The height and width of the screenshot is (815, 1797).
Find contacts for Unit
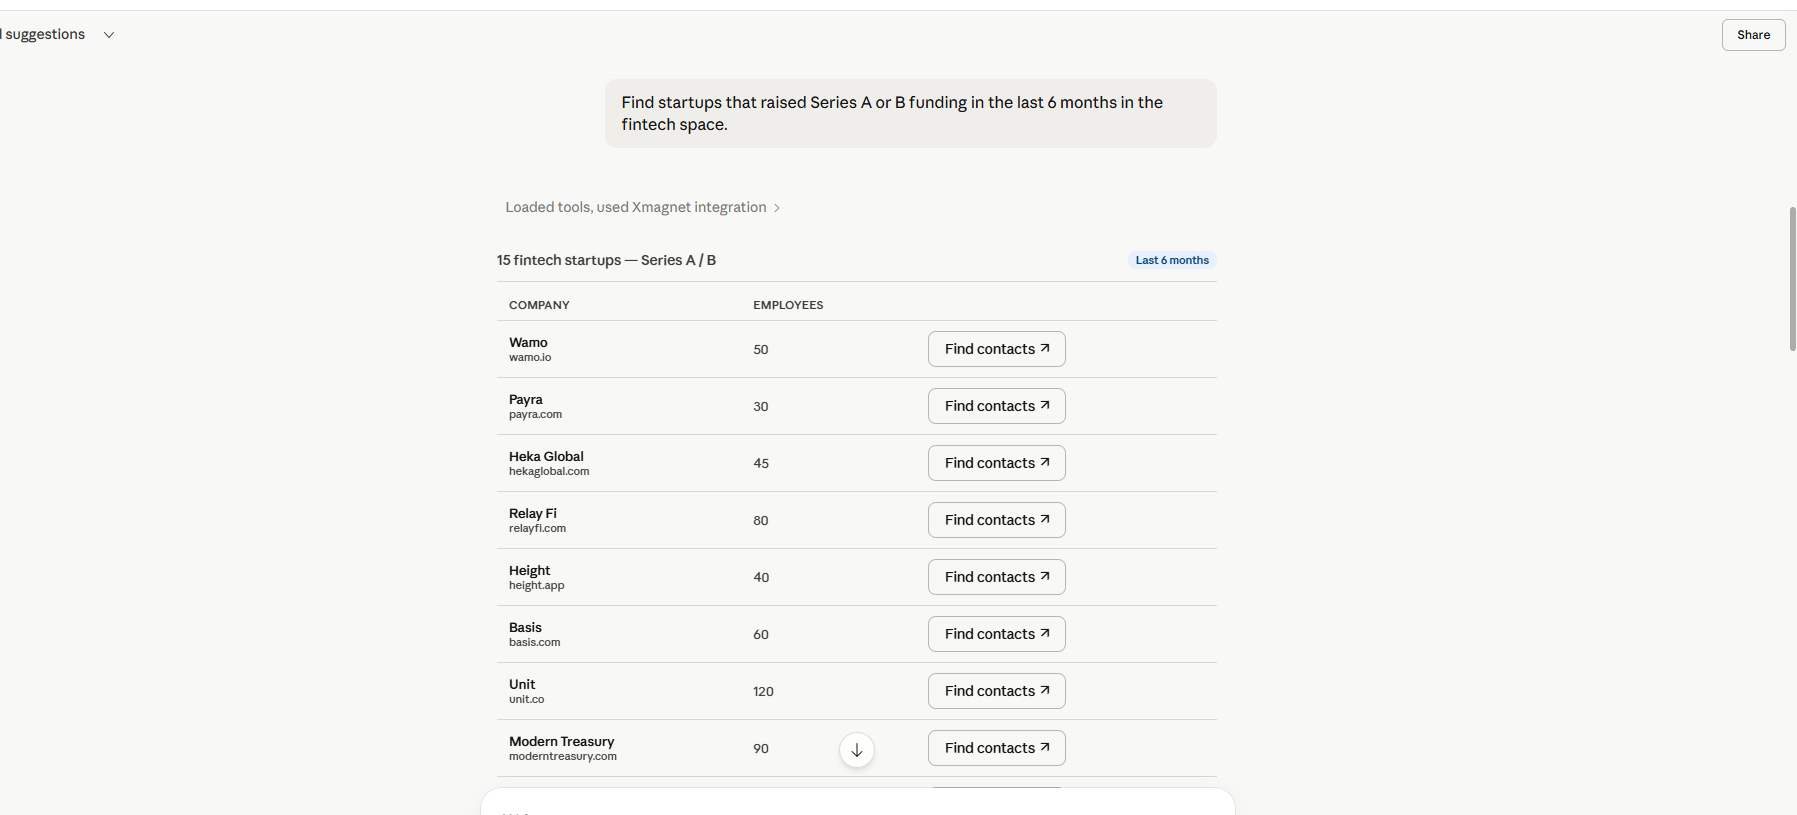click(x=997, y=691)
